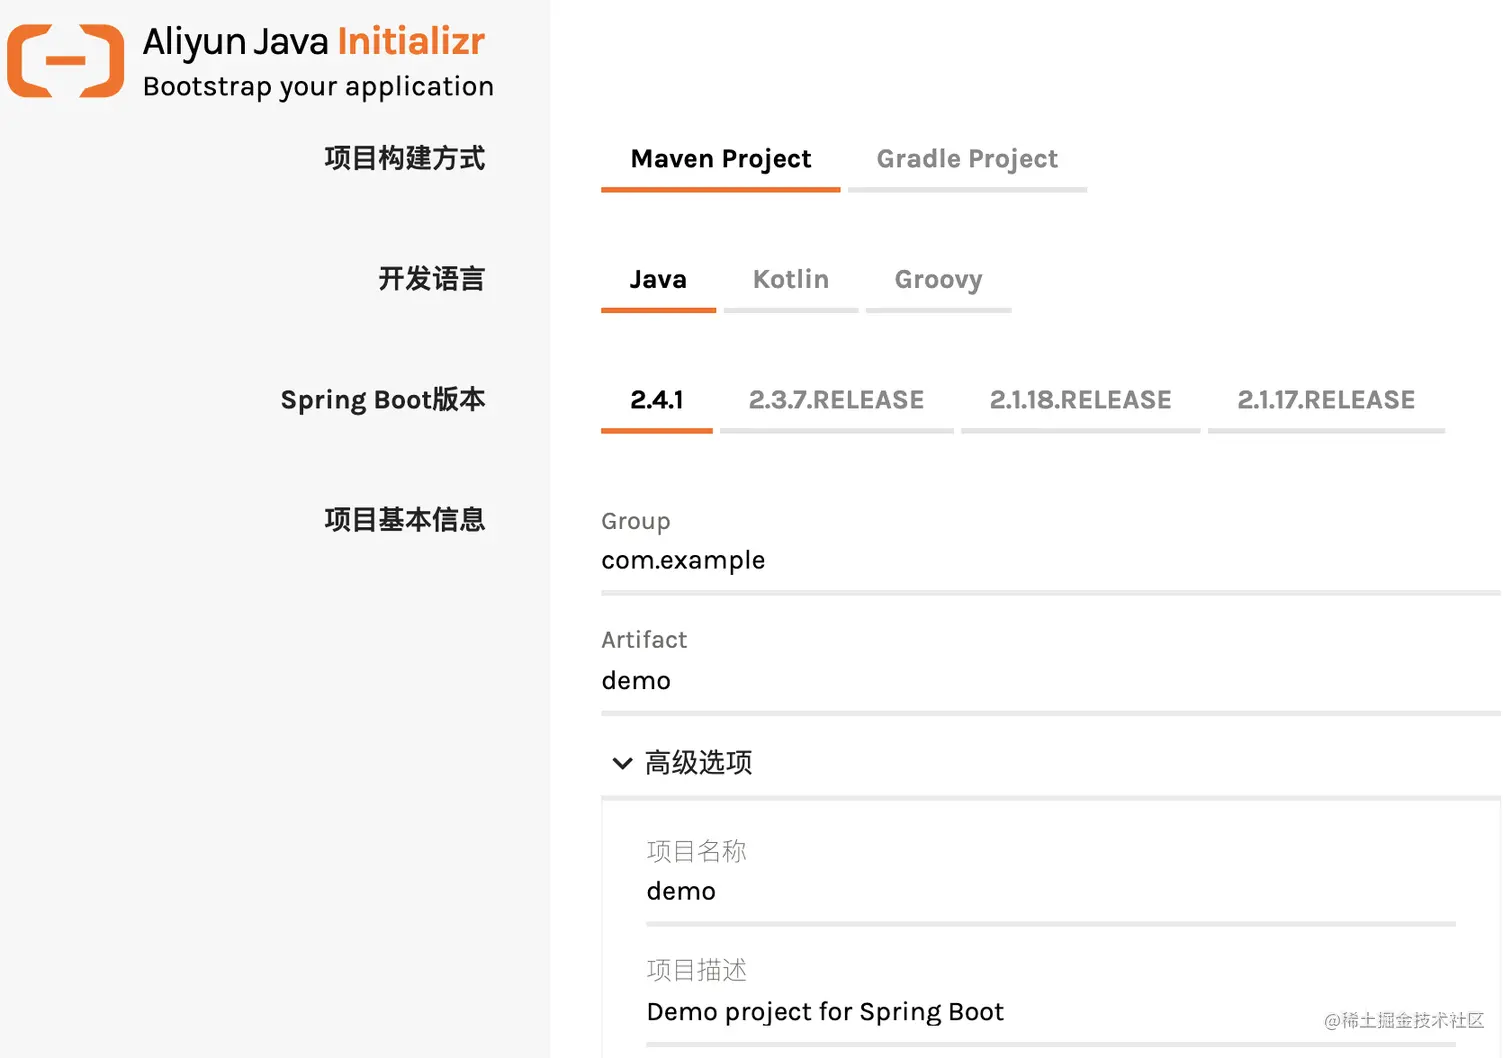
Task: Choose Groovy as the development language
Action: [937, 280]
